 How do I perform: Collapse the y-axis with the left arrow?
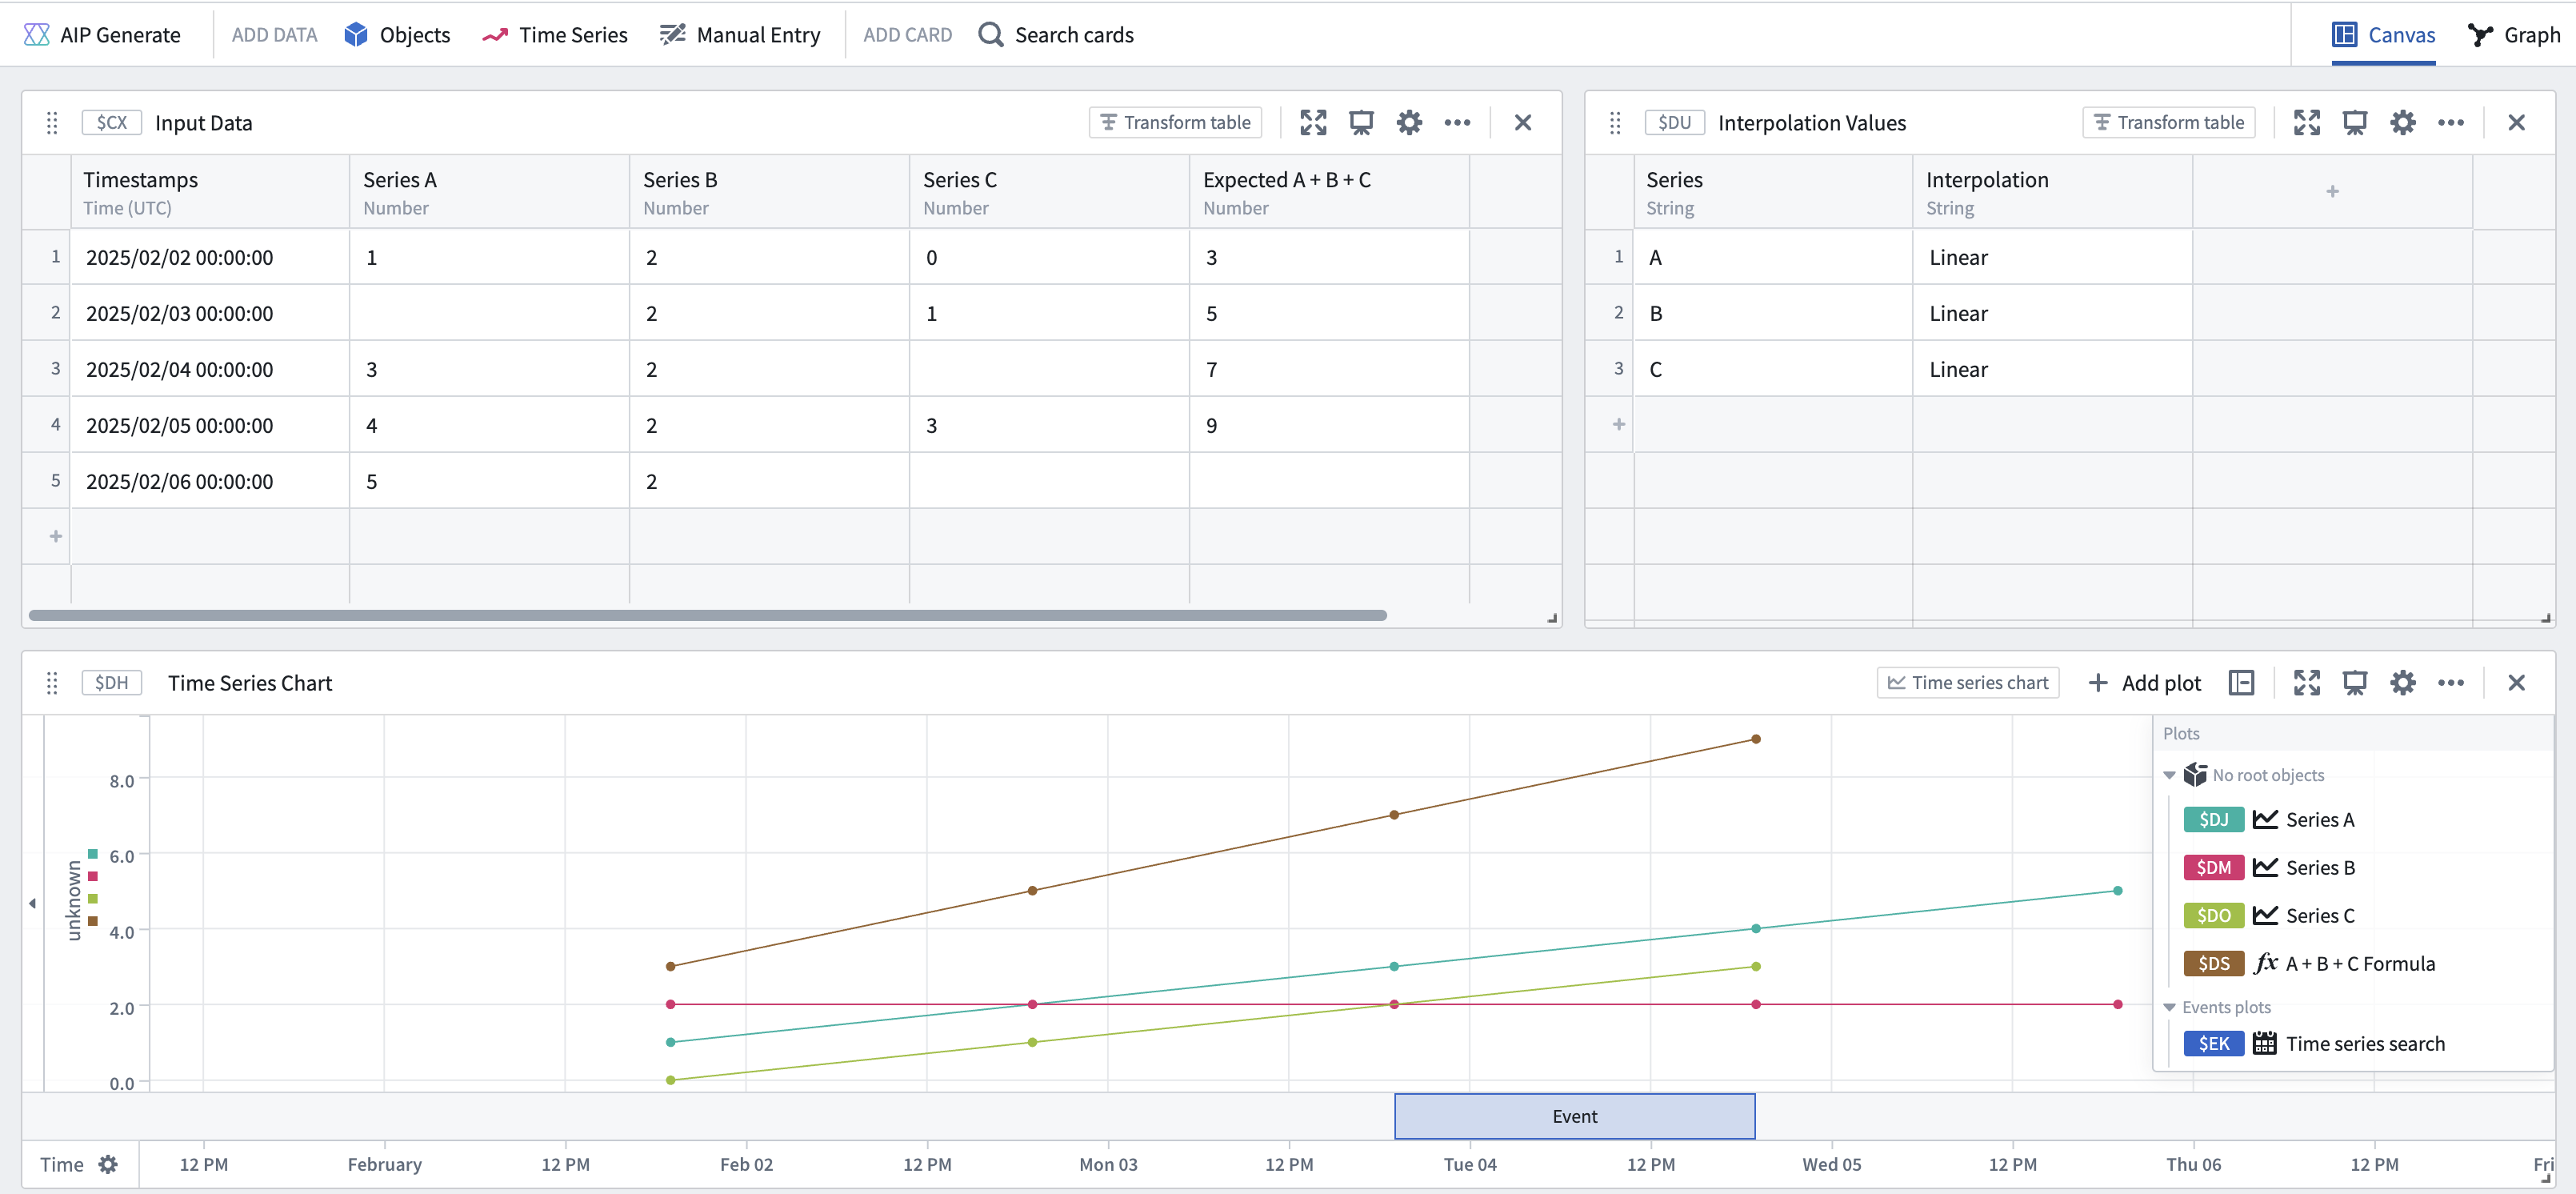point(32,903)
